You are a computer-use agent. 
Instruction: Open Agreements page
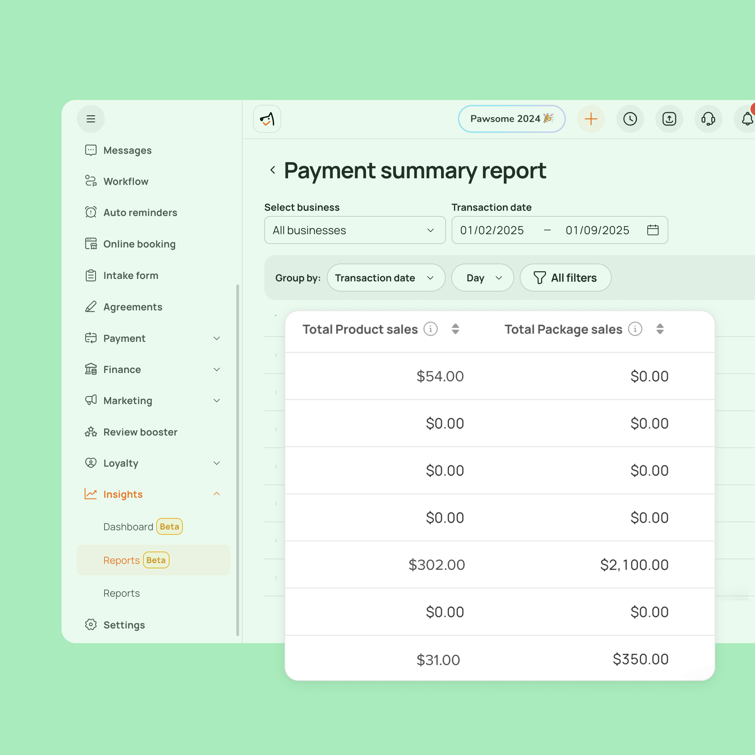pyautogui.click(x=132, y=307)
